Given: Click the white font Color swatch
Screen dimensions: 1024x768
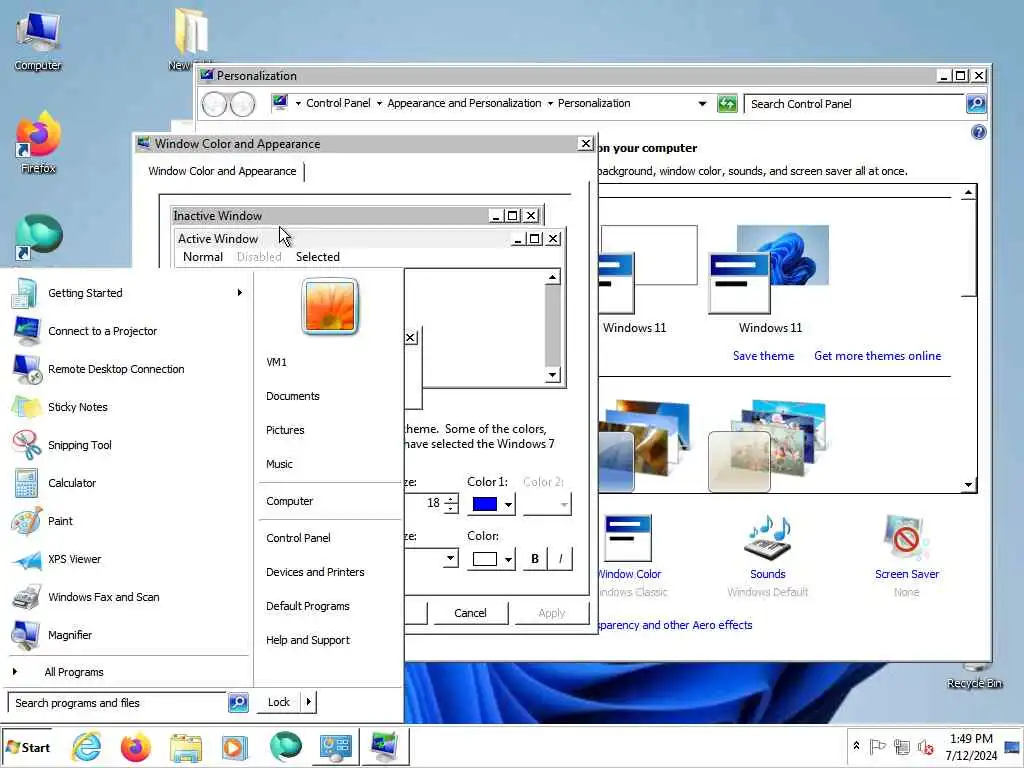Looking at the screenshot, I should [x=485, y=559].
